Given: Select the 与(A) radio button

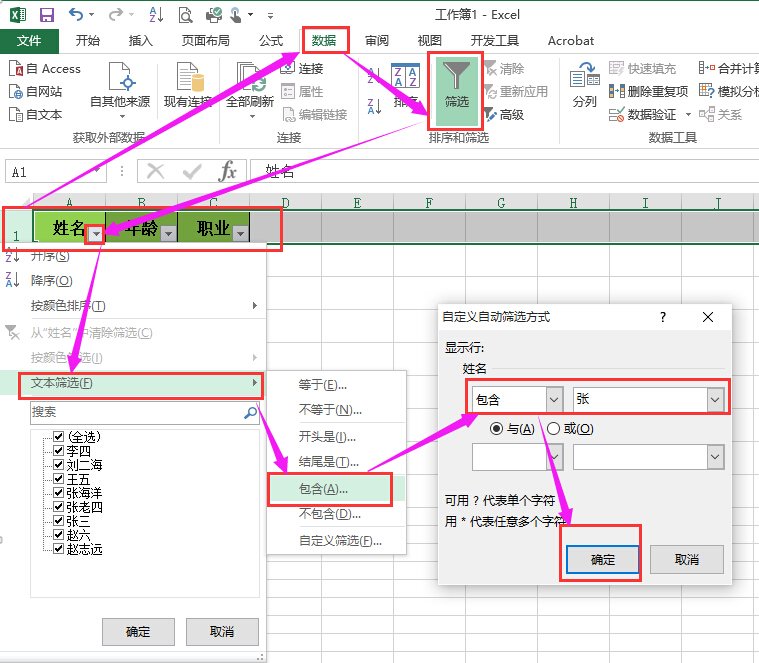Looking at the screenshot, I should point(496,428).
